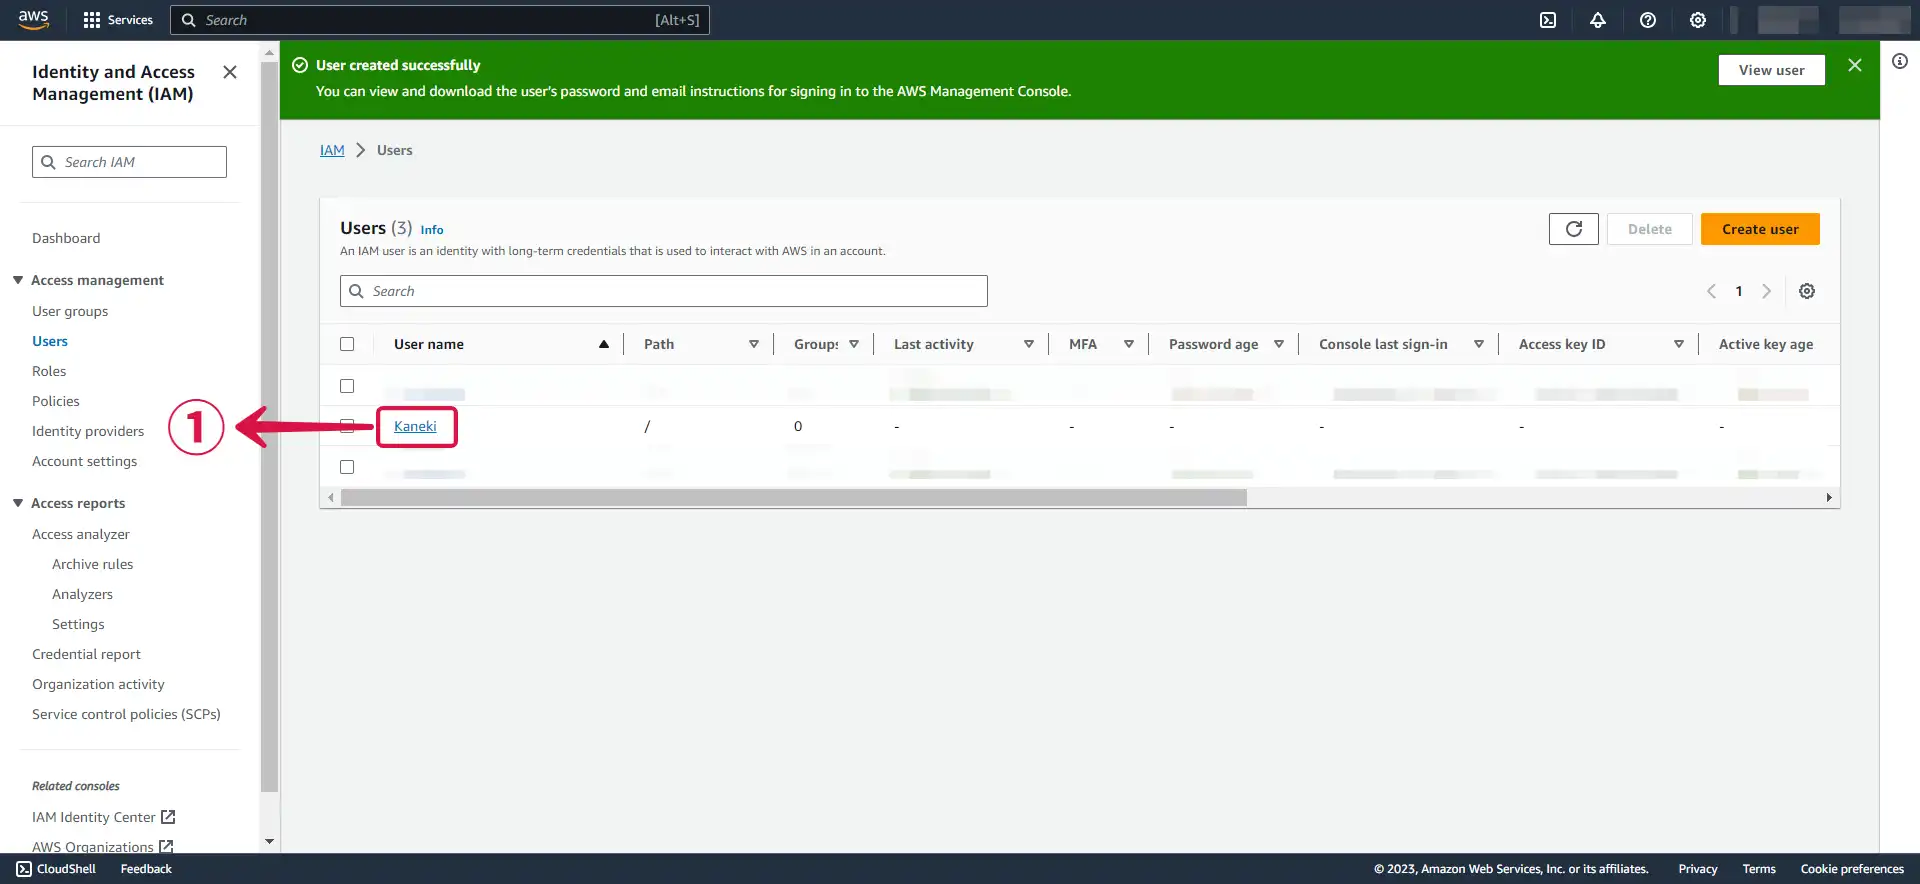Open the Info link beside Users
Viewport: 1920px width, 884px height.
tap(432, 230)
